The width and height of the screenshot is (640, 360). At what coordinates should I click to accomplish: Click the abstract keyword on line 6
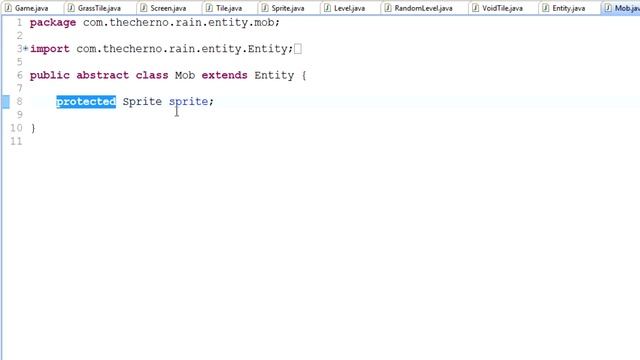coord(102,75)
